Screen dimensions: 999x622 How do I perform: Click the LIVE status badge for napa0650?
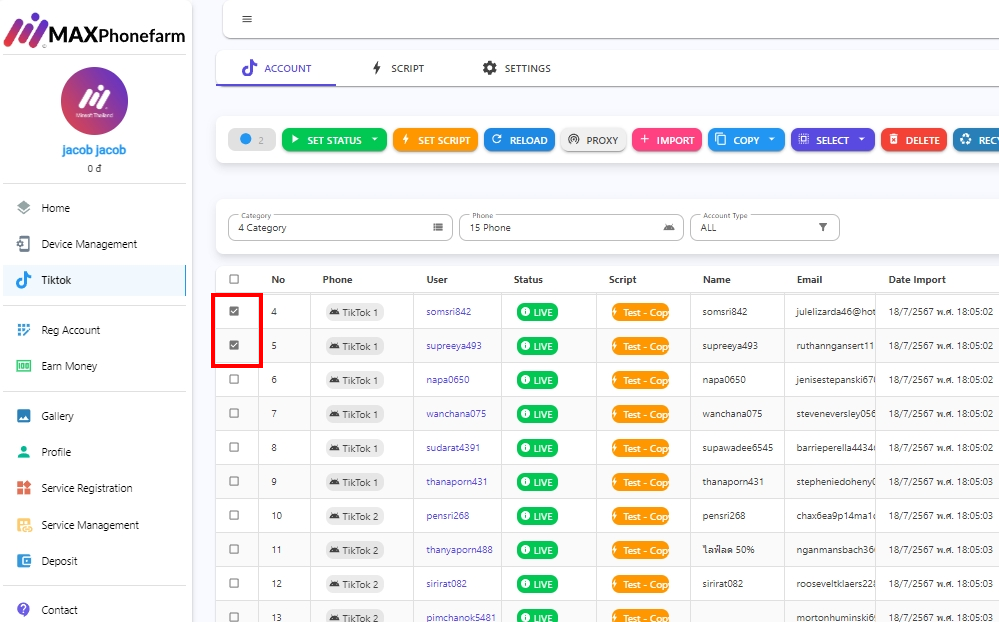tap(537, 380)
